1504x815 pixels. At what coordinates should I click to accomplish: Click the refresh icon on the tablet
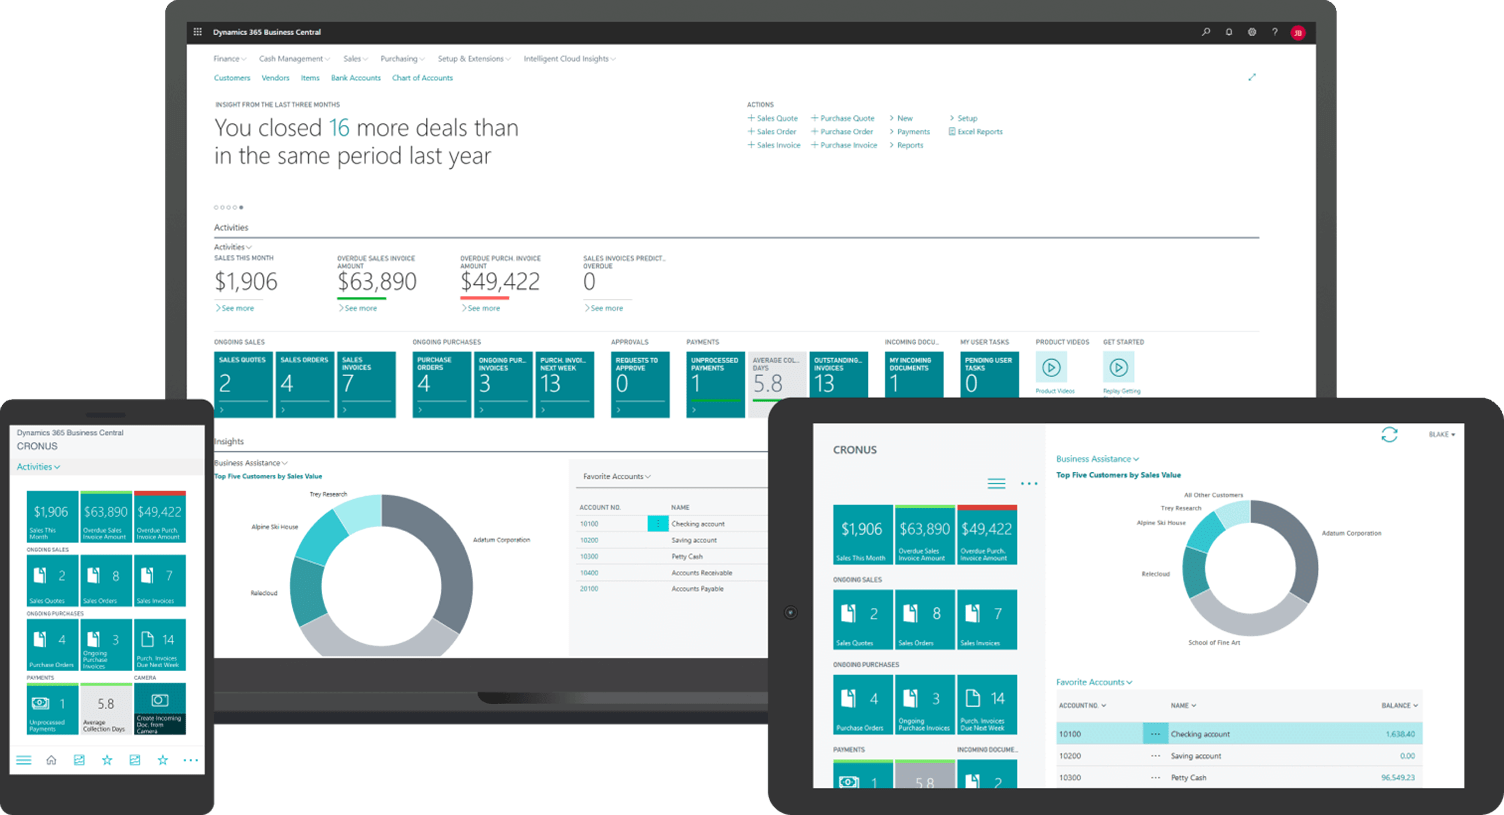click(1389, 435)
